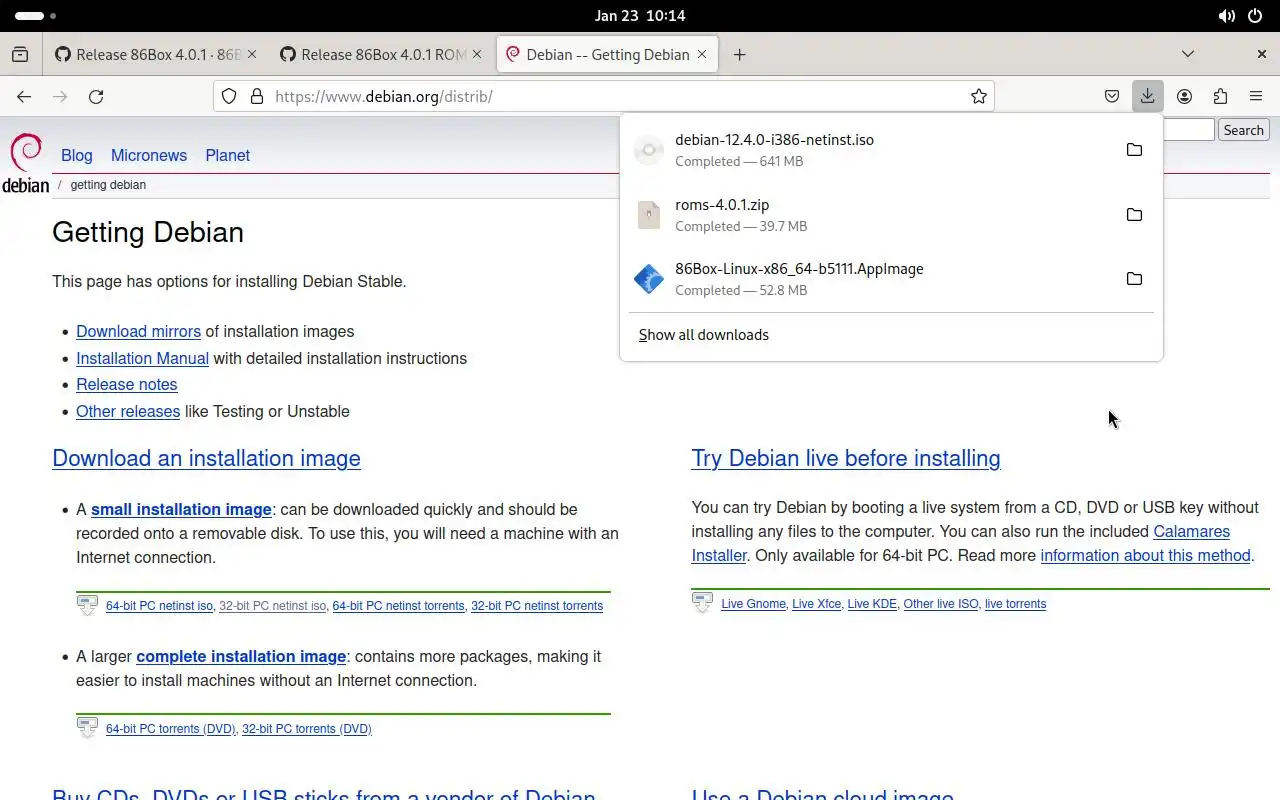Open information about this method link
The height and width of the screenshot is (800, 1280).
pyautogui.click(x=1145, y=555)
